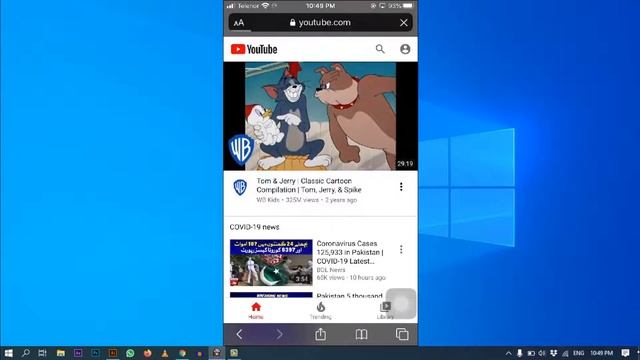
Task: Open Safari bookmarks
Action: click(x=361, y=335)
